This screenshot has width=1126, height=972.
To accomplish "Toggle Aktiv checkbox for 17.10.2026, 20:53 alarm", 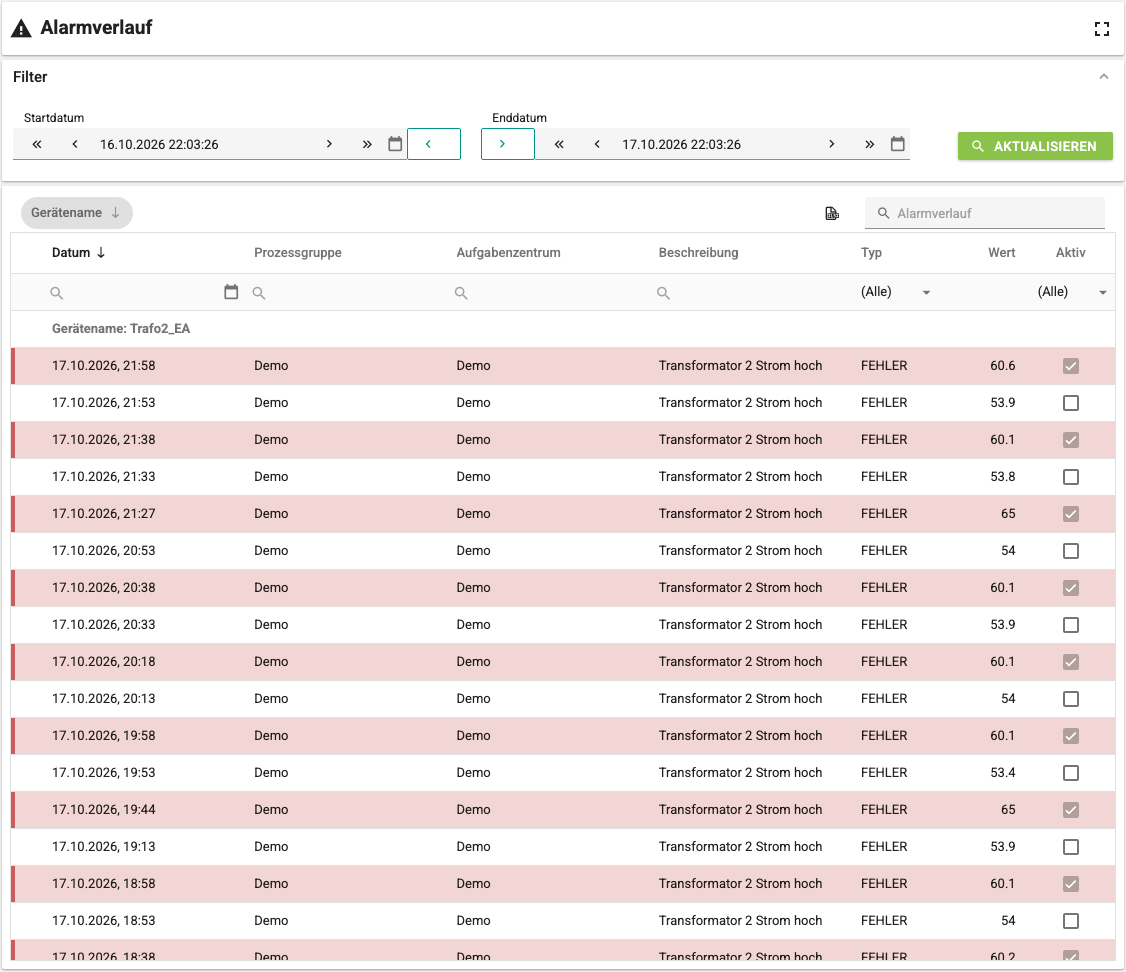I will (x=1071, y=551).
